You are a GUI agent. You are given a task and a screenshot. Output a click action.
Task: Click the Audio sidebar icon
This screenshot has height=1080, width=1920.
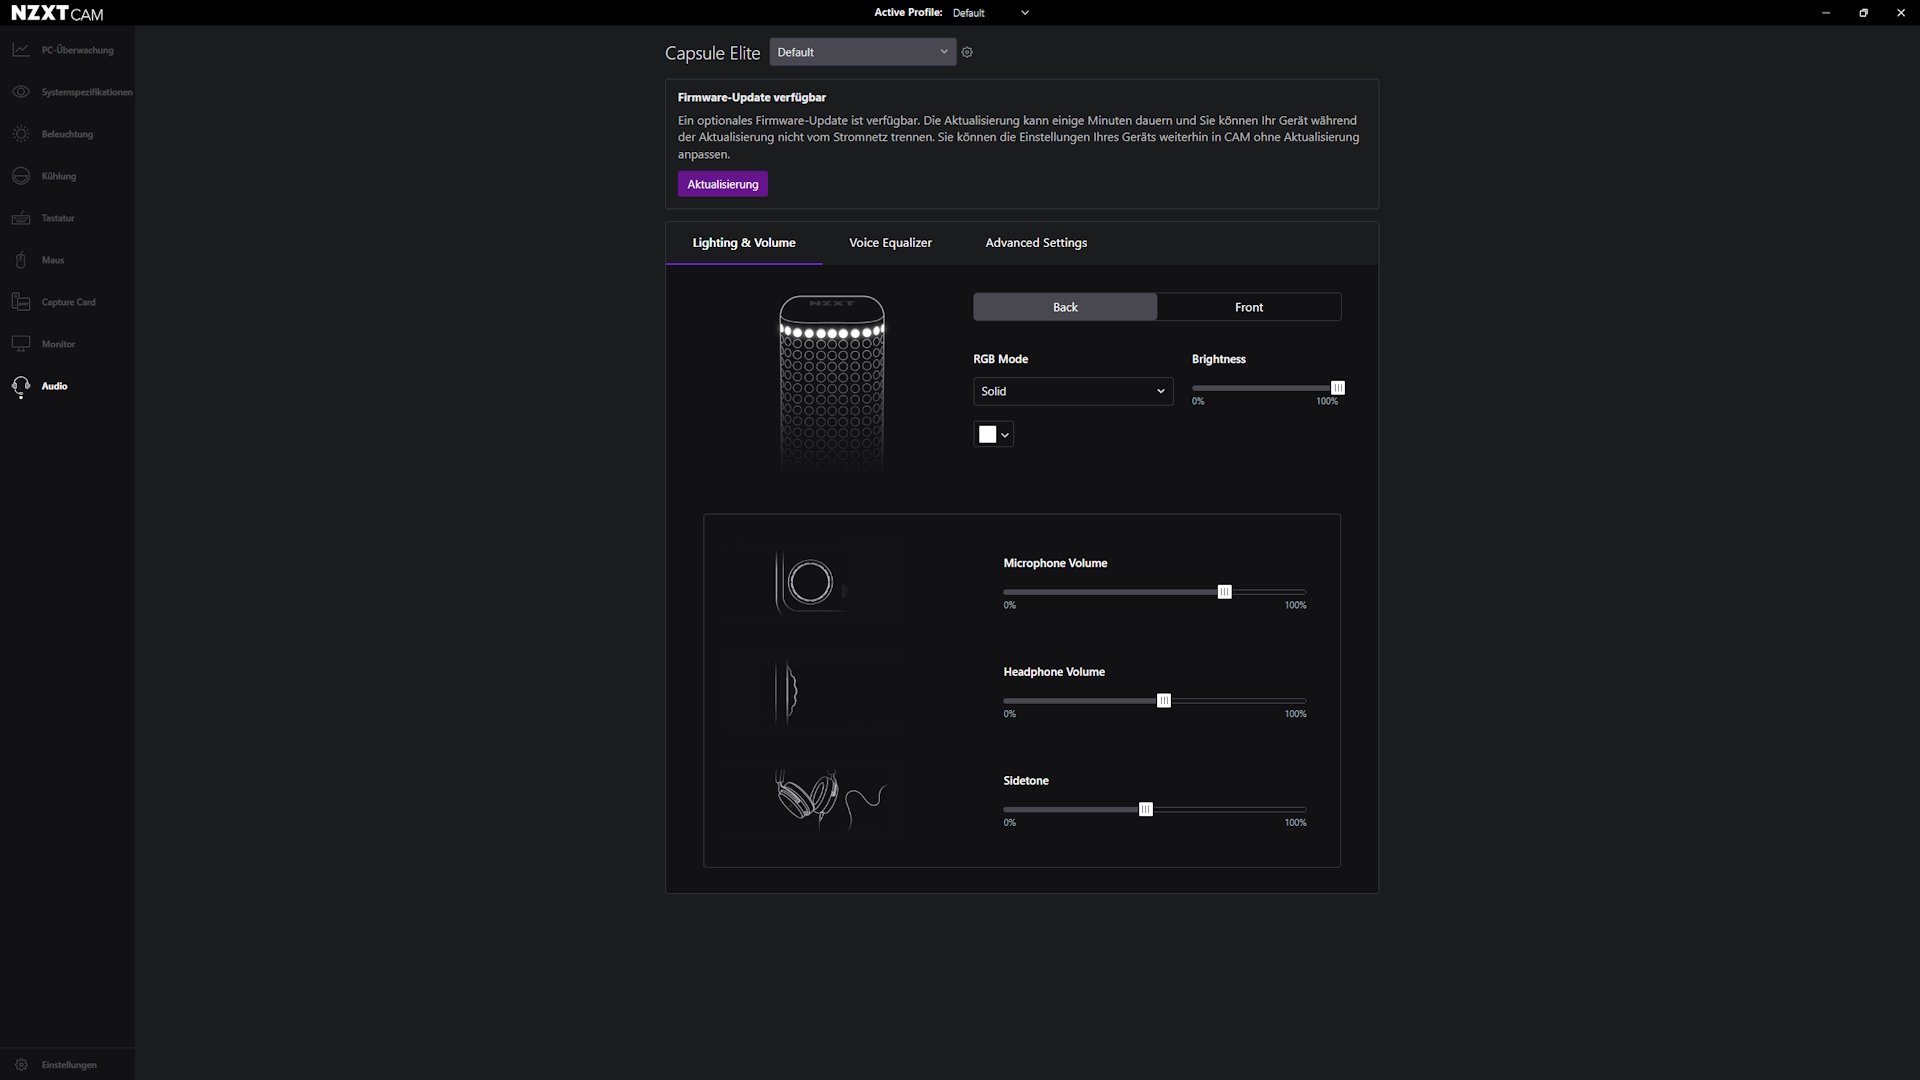pyautogui.click(x=21, y=385)
